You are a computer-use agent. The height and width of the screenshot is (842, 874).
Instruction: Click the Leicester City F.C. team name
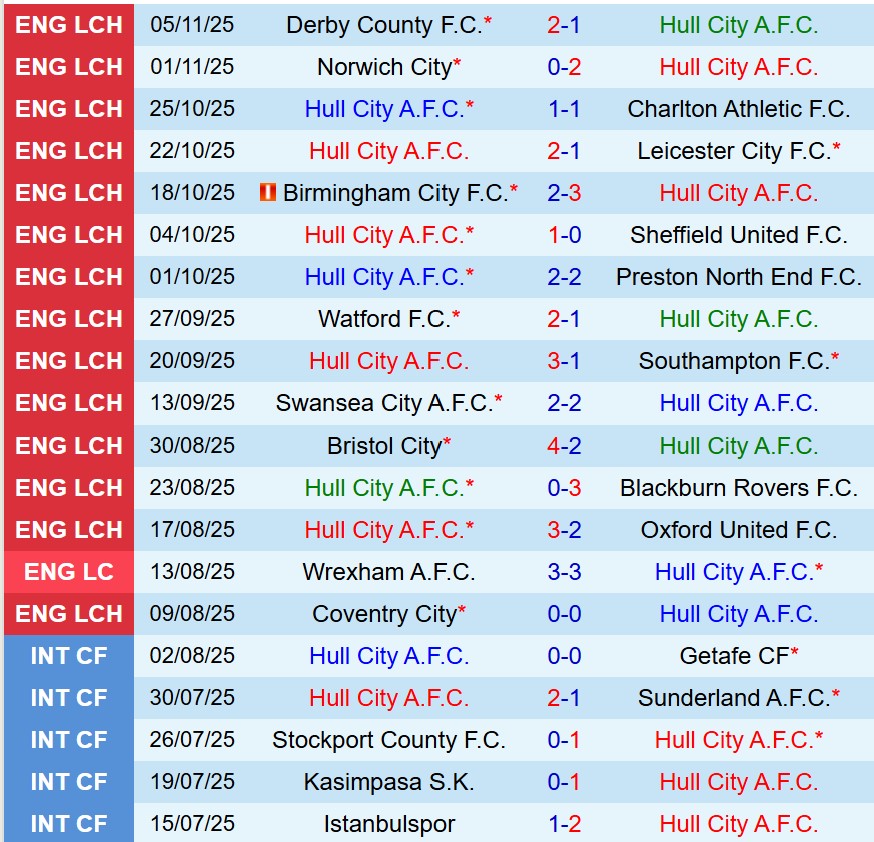[x=734, y=151]
